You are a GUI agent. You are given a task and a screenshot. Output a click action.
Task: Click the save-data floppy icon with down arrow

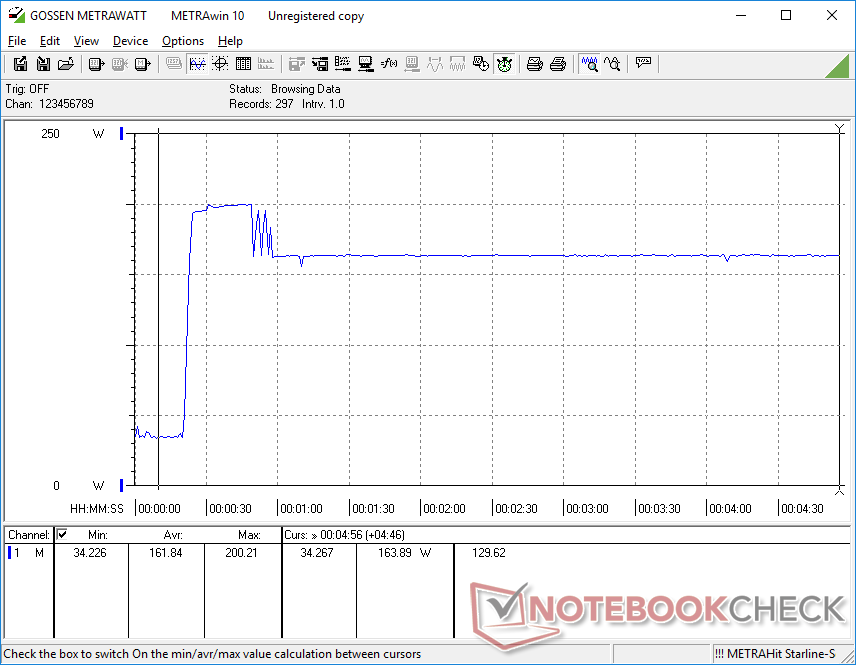click(43, 64)
